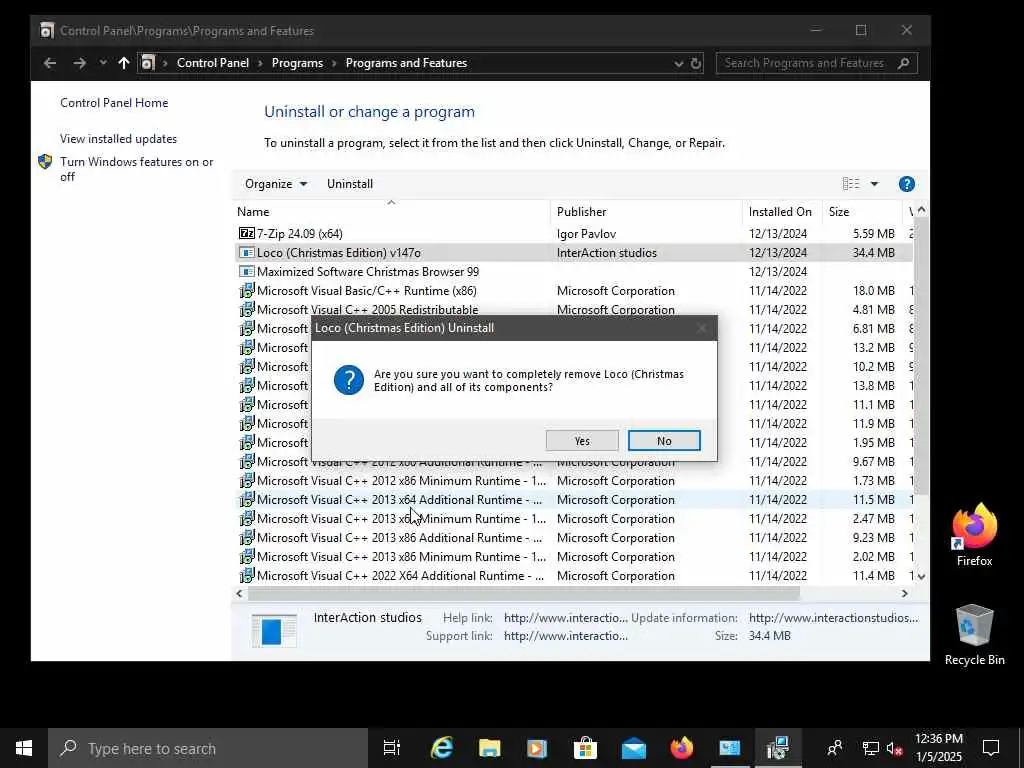This screenshot has width=1024, height=768.
Task: Open the Update information URL in details pane
Action: coord(833,618)
